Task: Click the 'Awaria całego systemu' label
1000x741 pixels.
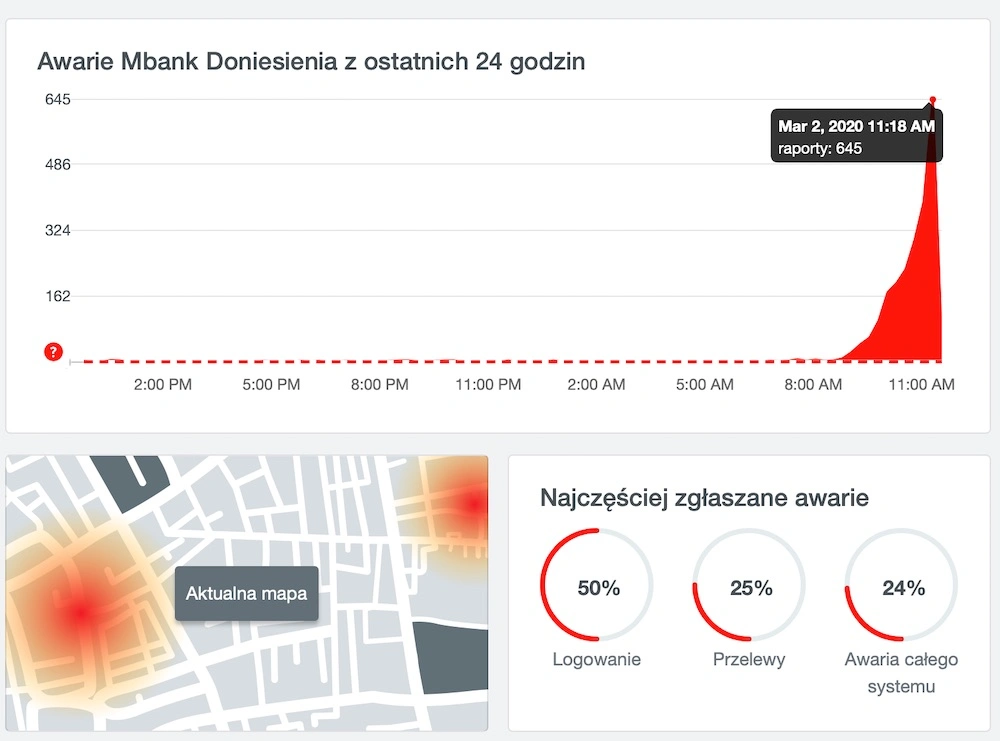Action: [901, 673]
